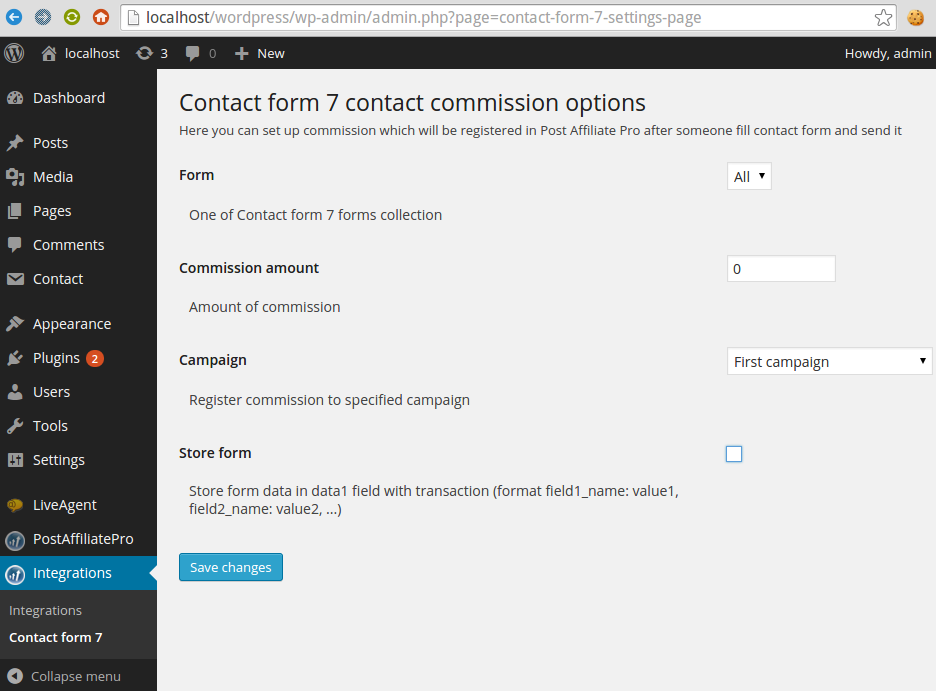Bookmark page with the star icon

[883, 17]
